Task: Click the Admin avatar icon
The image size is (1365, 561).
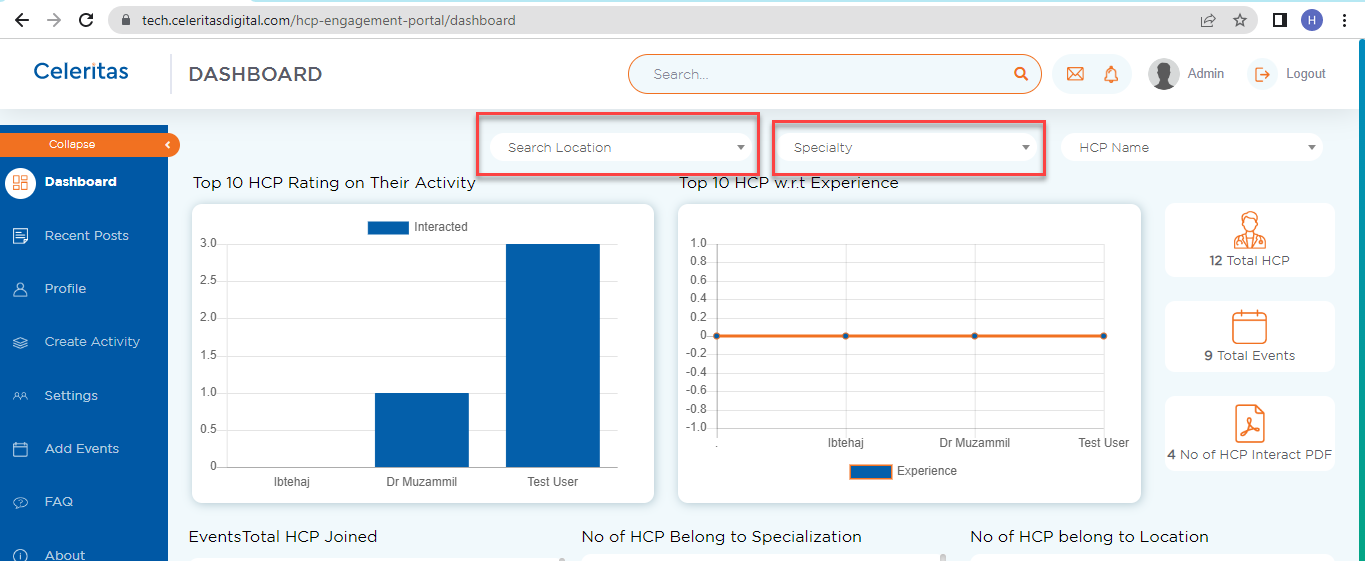Action: 1164,74
